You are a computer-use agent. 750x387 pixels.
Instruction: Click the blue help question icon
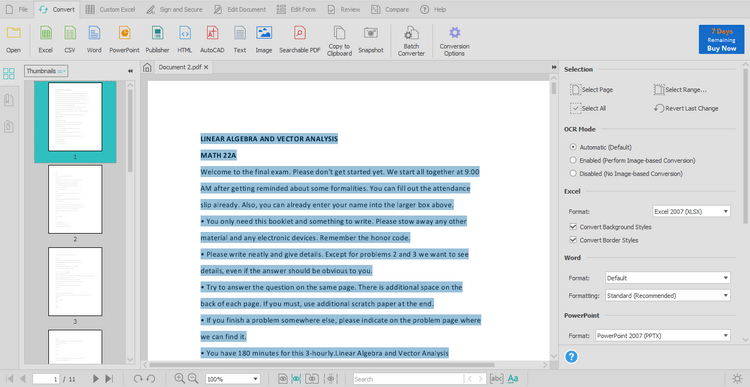click(571, 357)
